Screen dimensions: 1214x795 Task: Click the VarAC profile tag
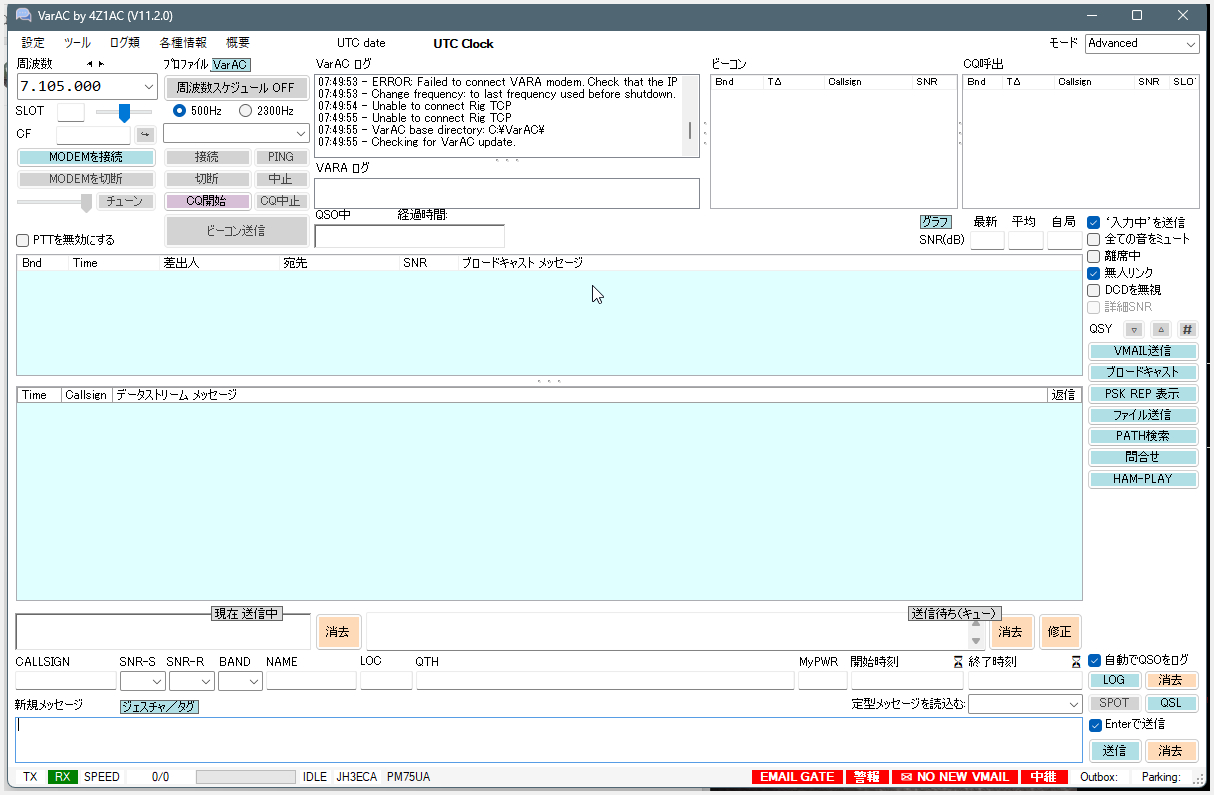coord(231,65)
